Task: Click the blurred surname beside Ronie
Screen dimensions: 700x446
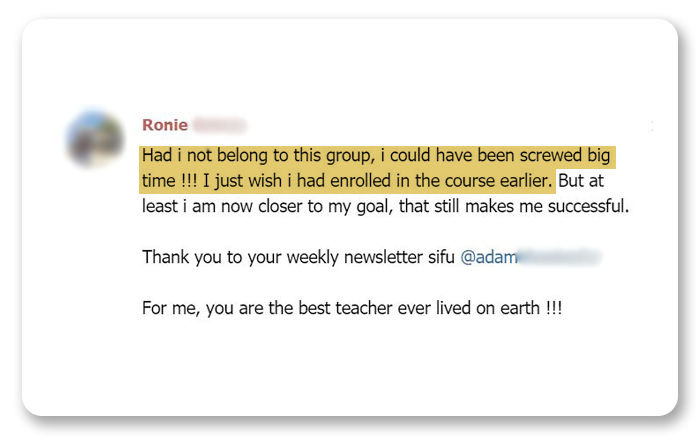Action: pyautogui.click(x=220, y=125)
